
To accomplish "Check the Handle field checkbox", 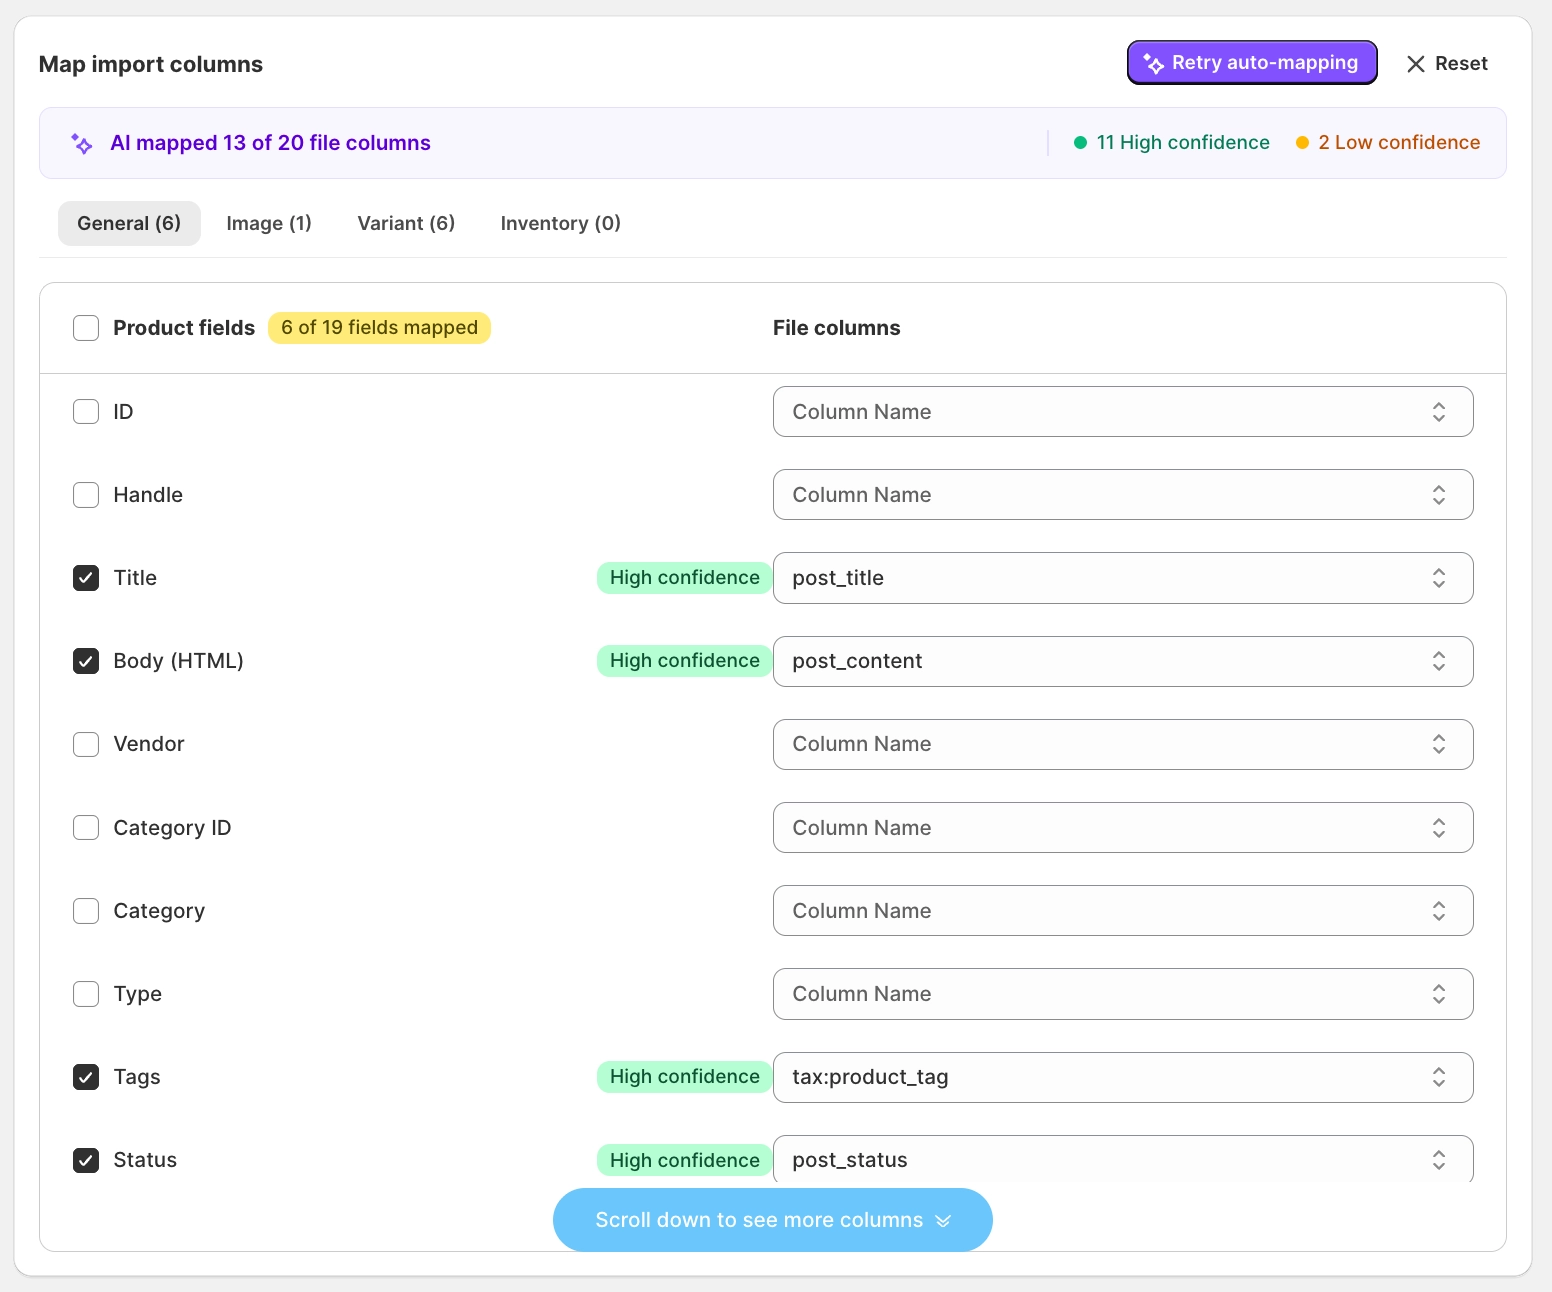I will click(86, 495).
